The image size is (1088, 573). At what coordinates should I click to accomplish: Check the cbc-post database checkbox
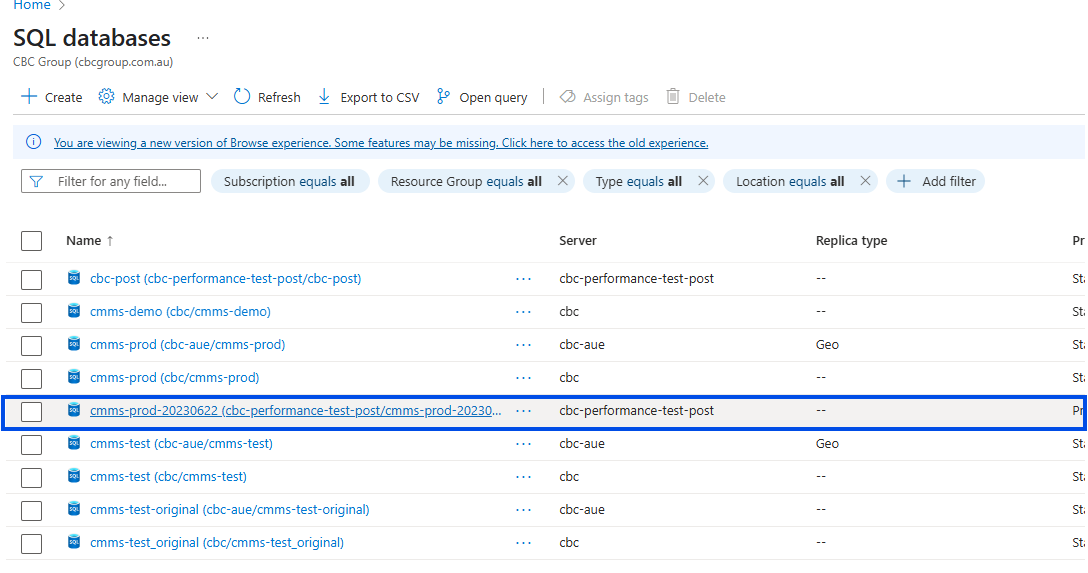point(32,279)
